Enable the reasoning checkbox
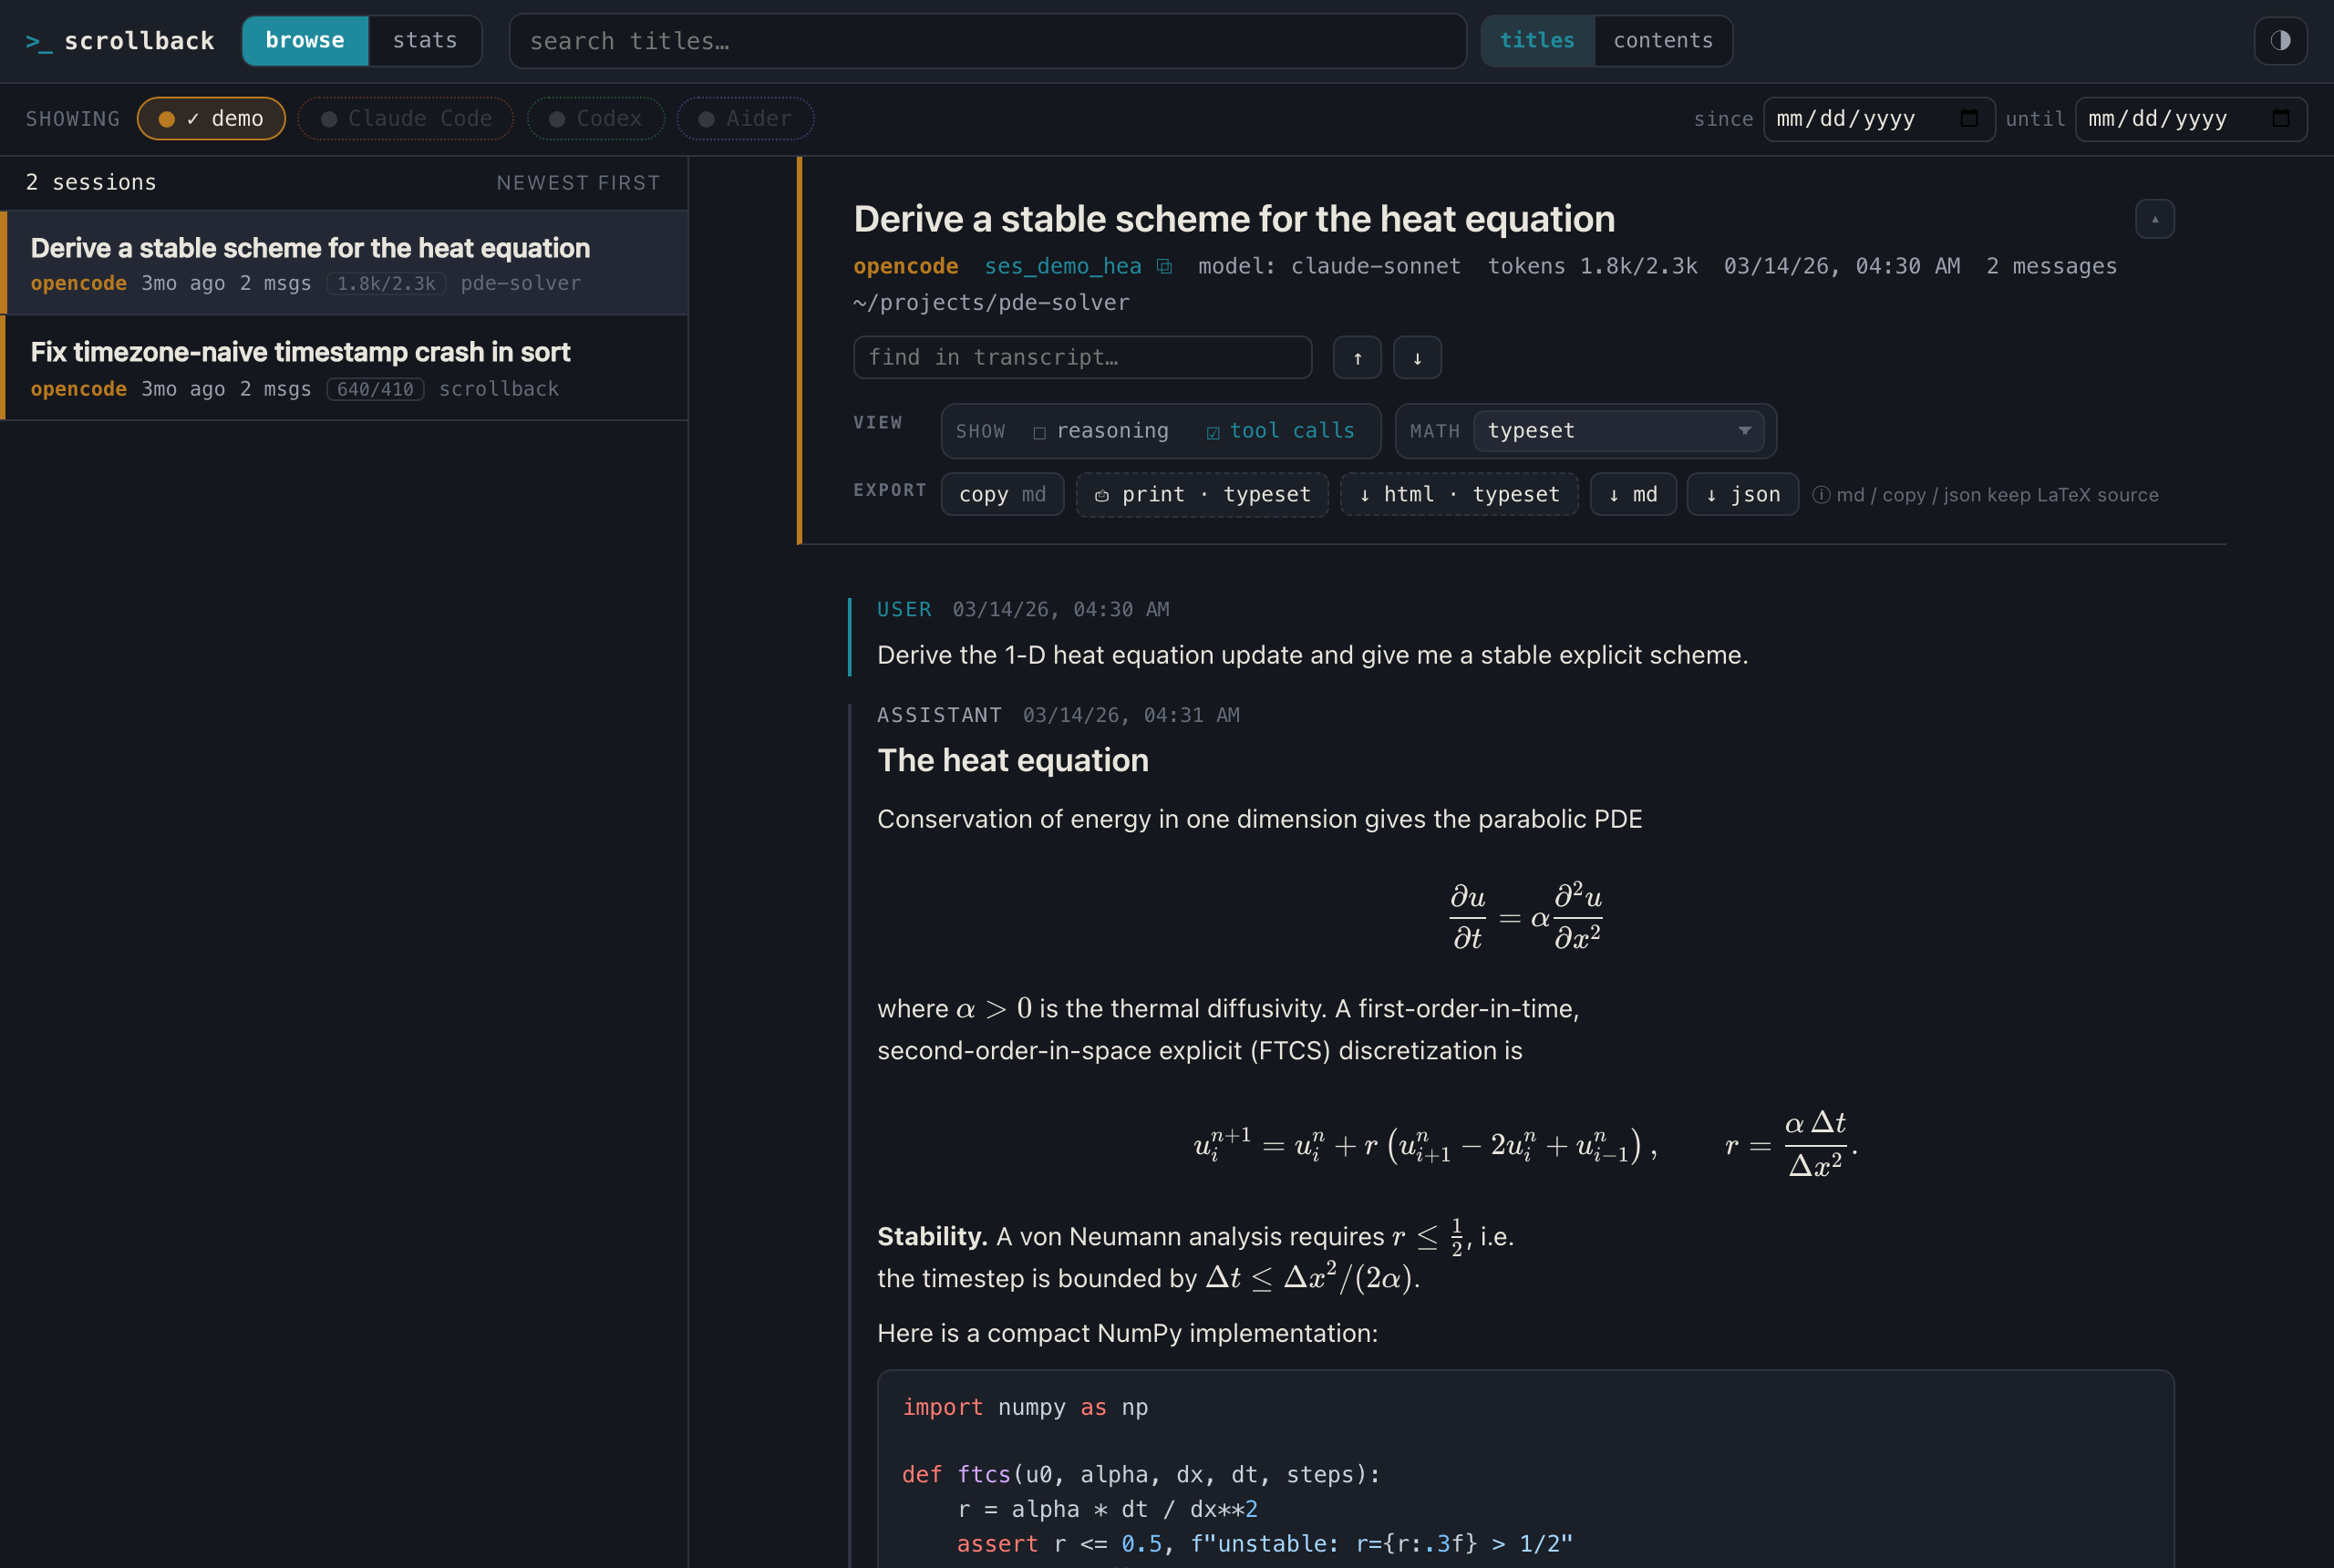2334x1568 pixels. coord(1039,432)
